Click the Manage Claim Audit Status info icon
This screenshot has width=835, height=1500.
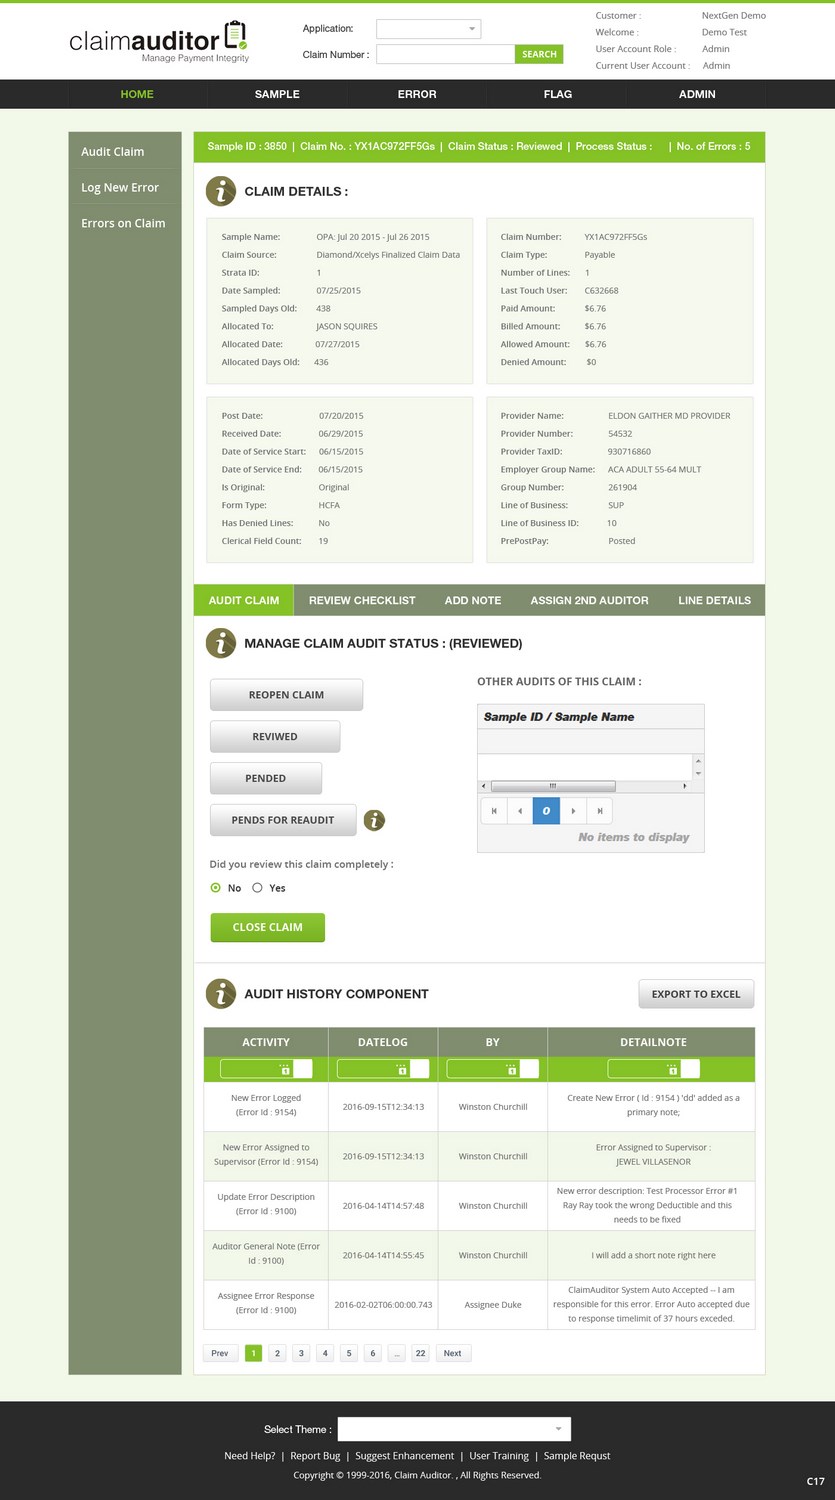[221, 643]
